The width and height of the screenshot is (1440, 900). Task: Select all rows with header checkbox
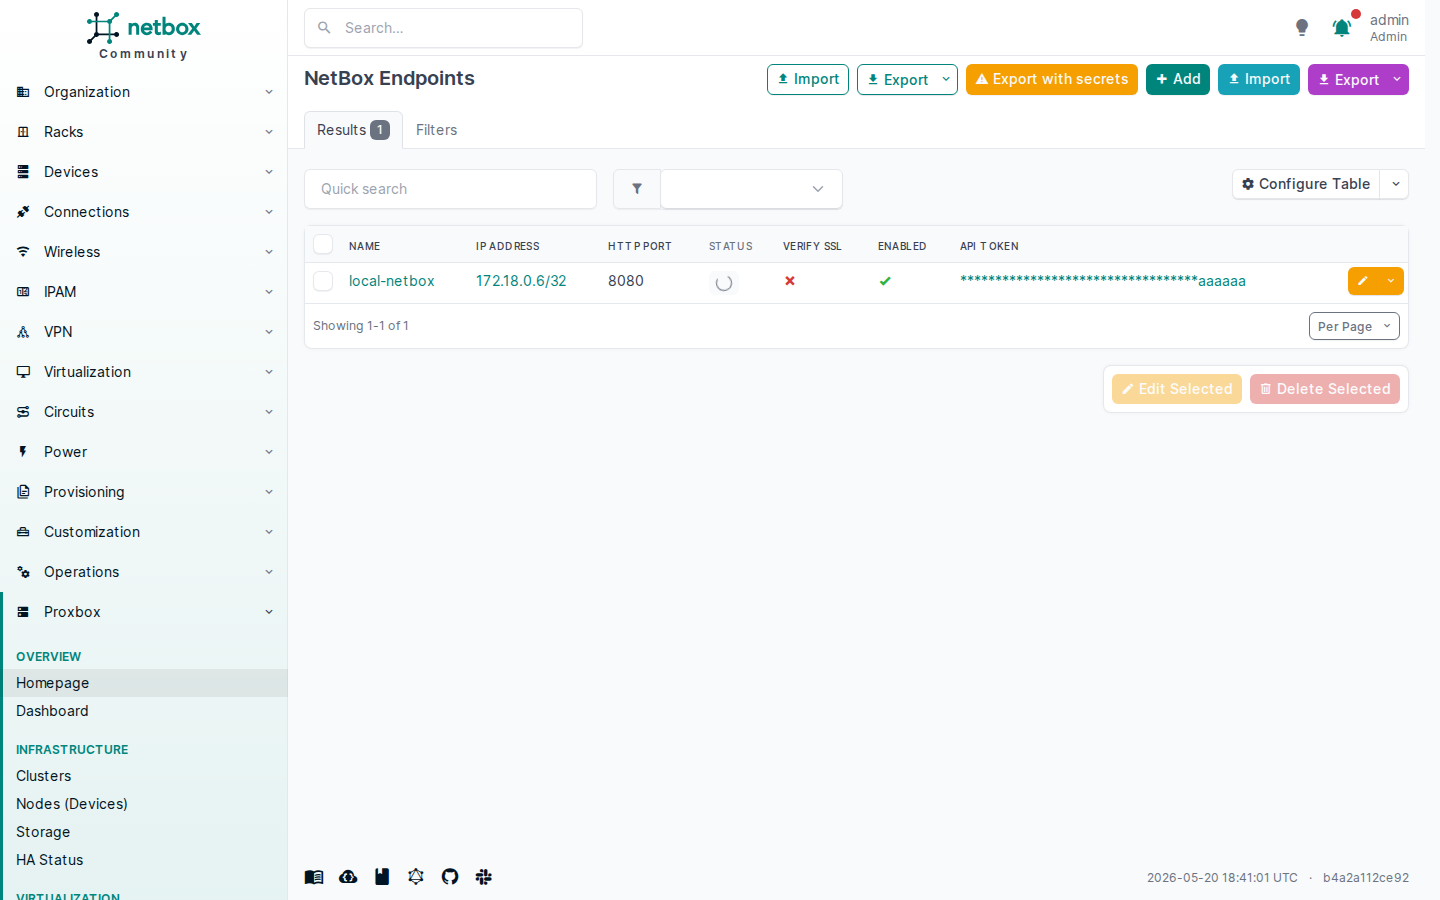tap(323, 244)
